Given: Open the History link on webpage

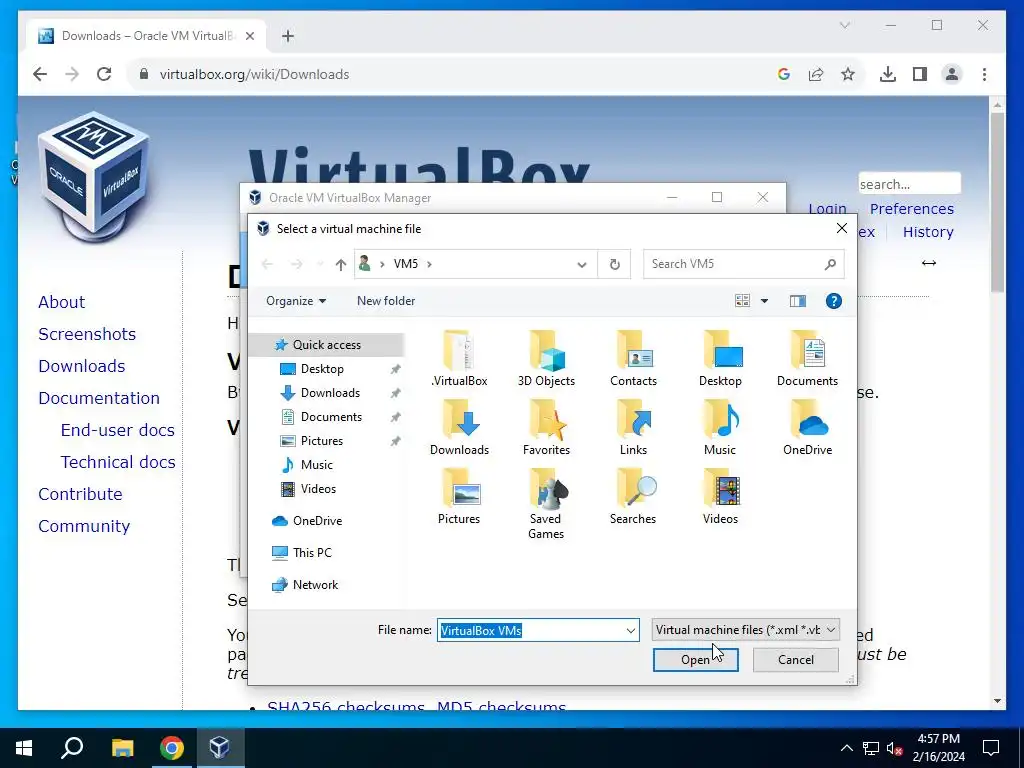Looking at the screenshot, I should click(x=928, y=232).
